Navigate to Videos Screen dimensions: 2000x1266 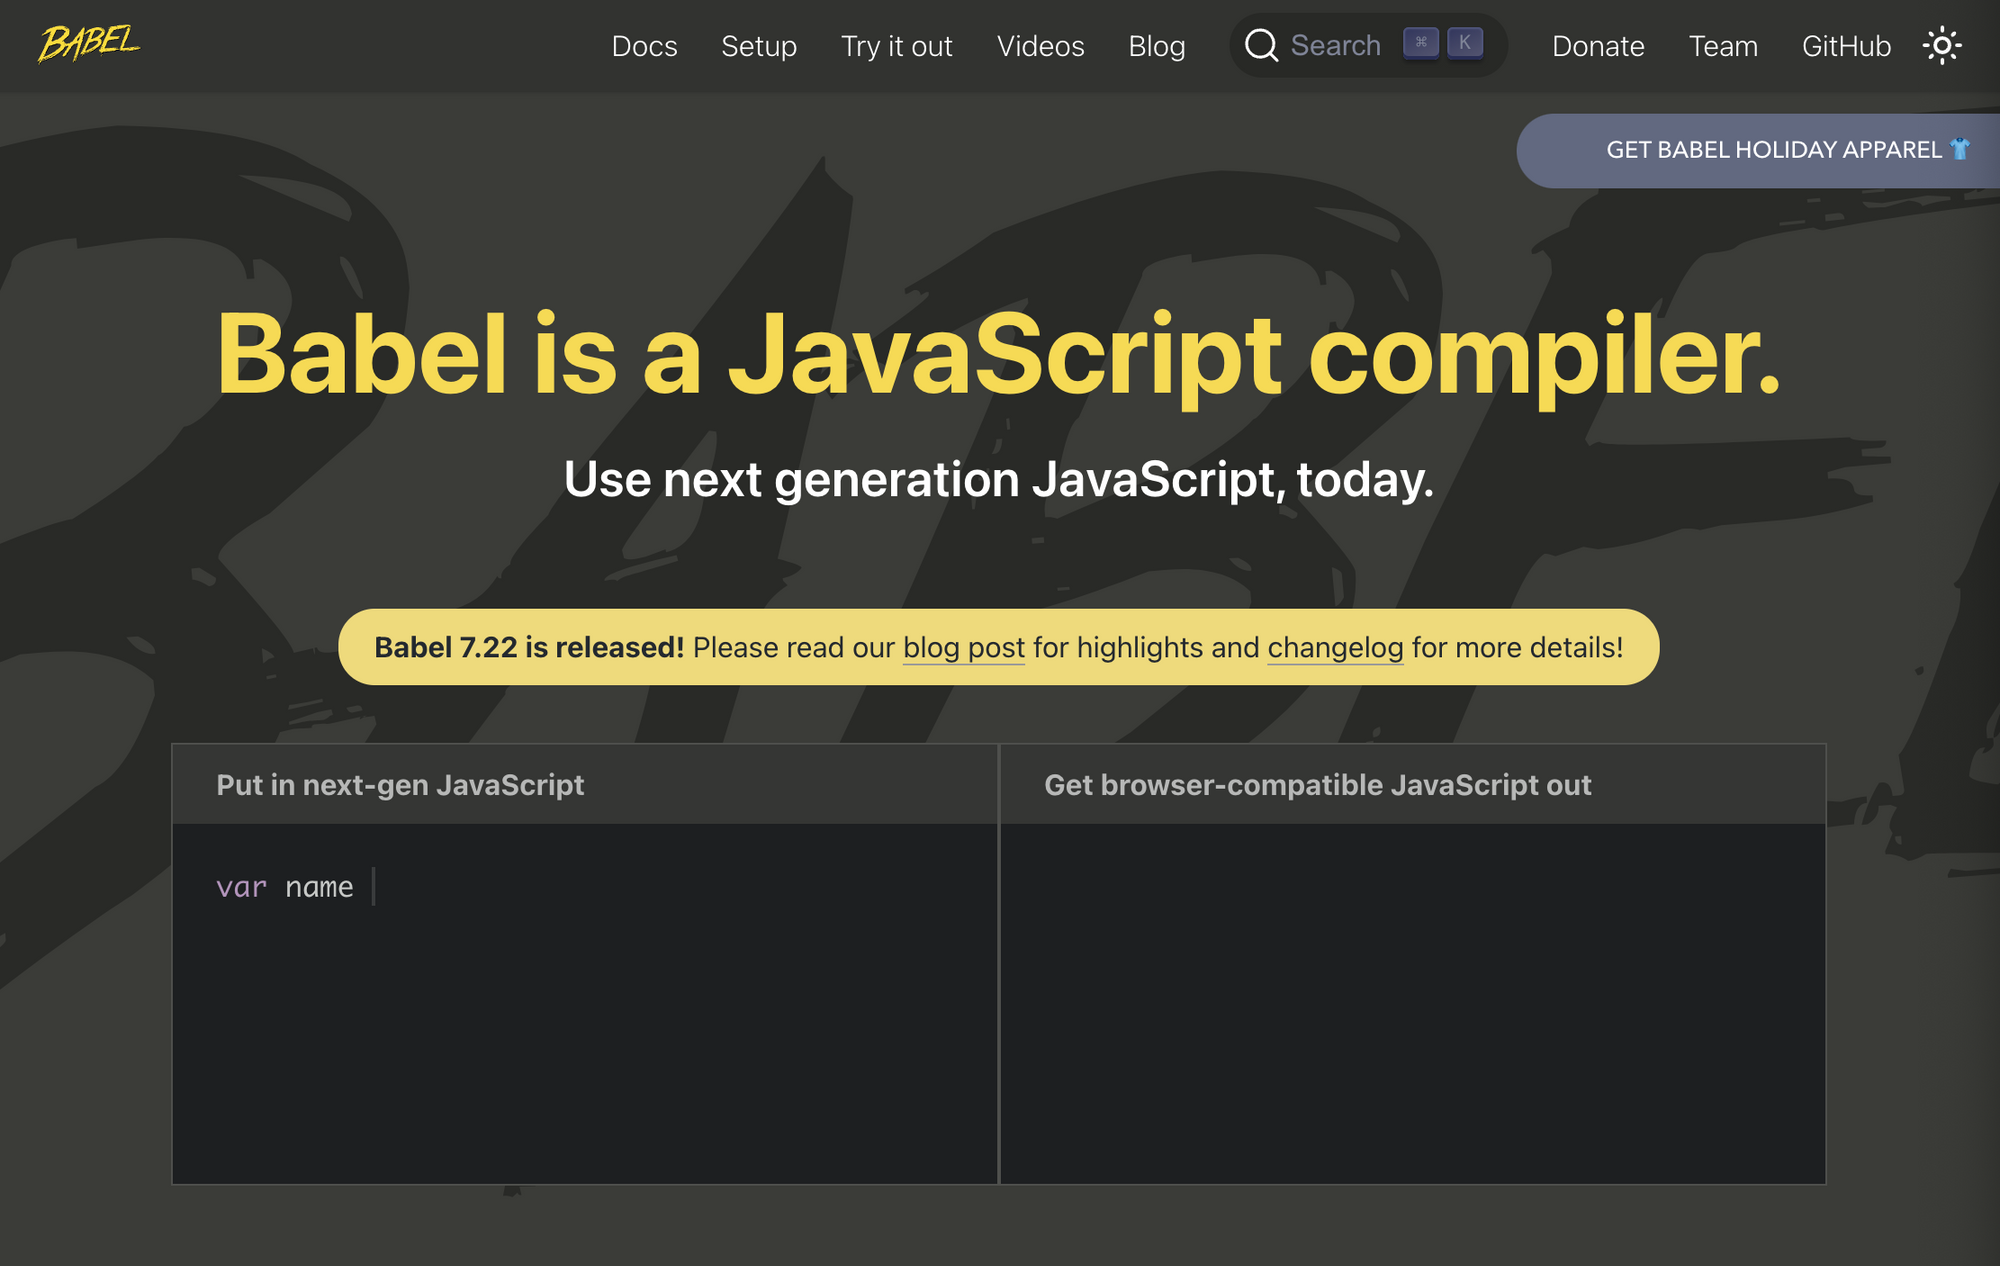(1040, 46)
